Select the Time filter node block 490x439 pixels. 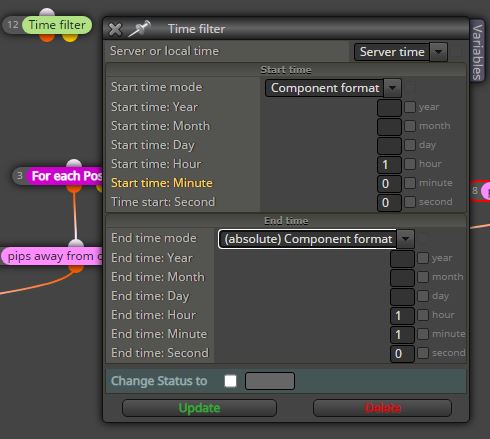(x=57, y=25)
